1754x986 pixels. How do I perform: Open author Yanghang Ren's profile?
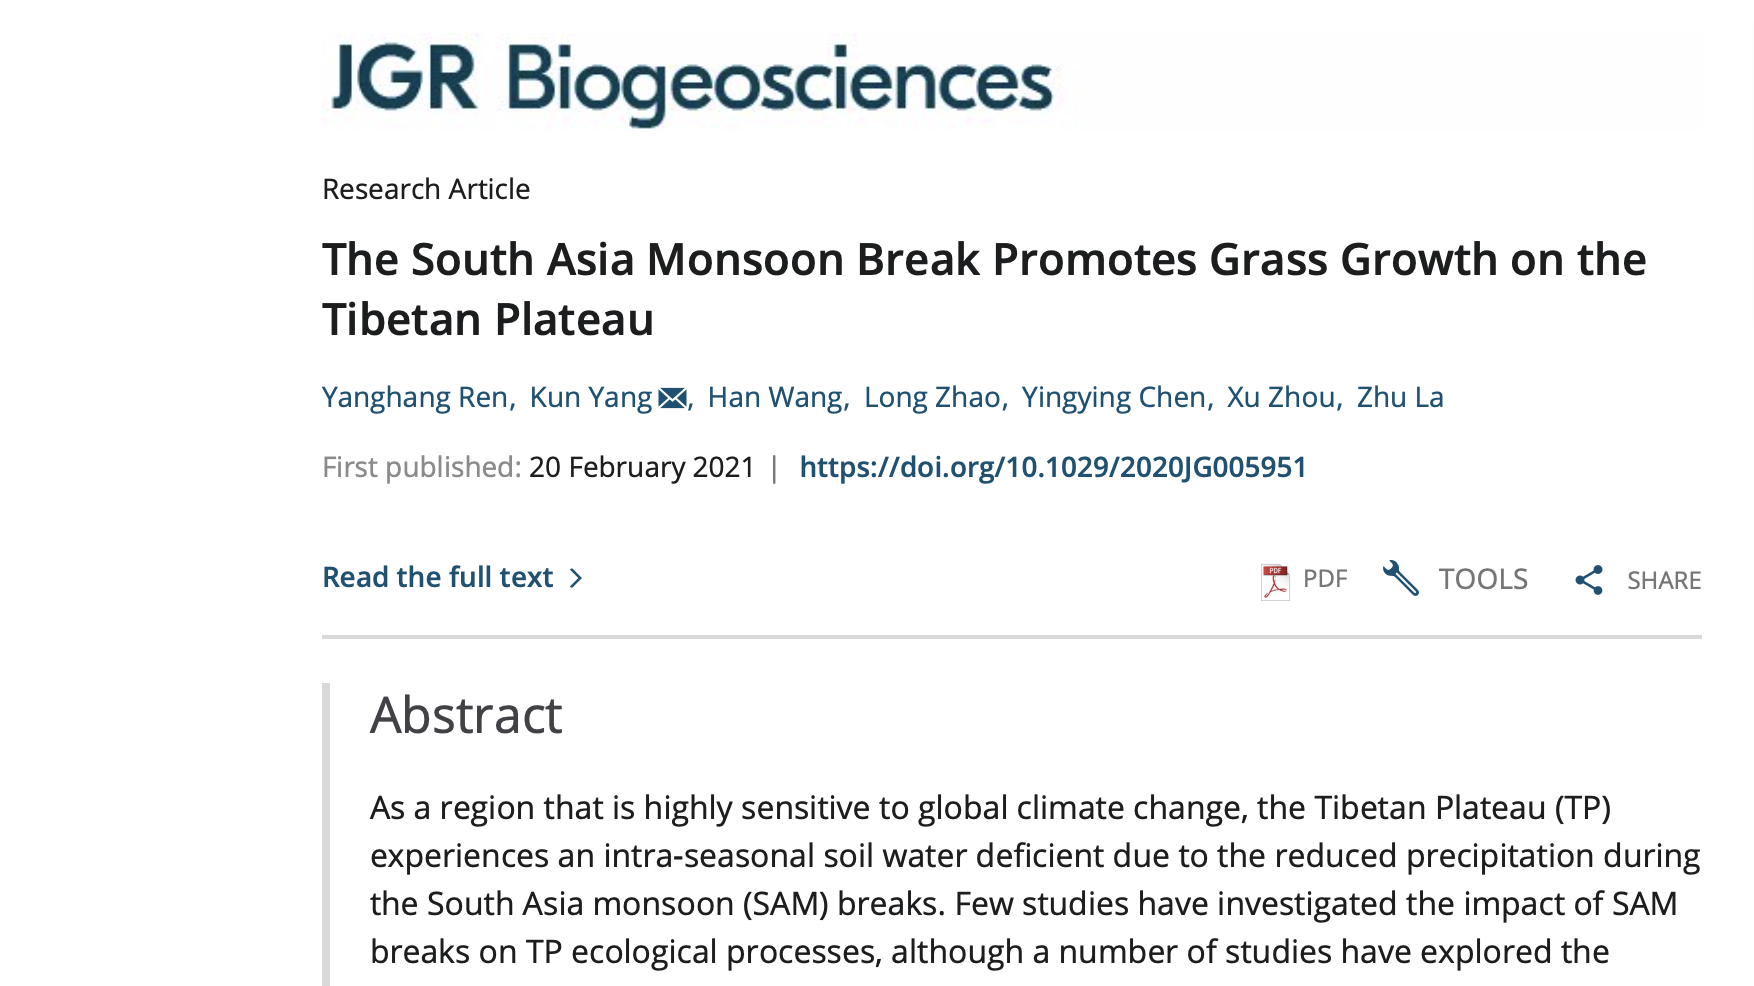(415, 397)
